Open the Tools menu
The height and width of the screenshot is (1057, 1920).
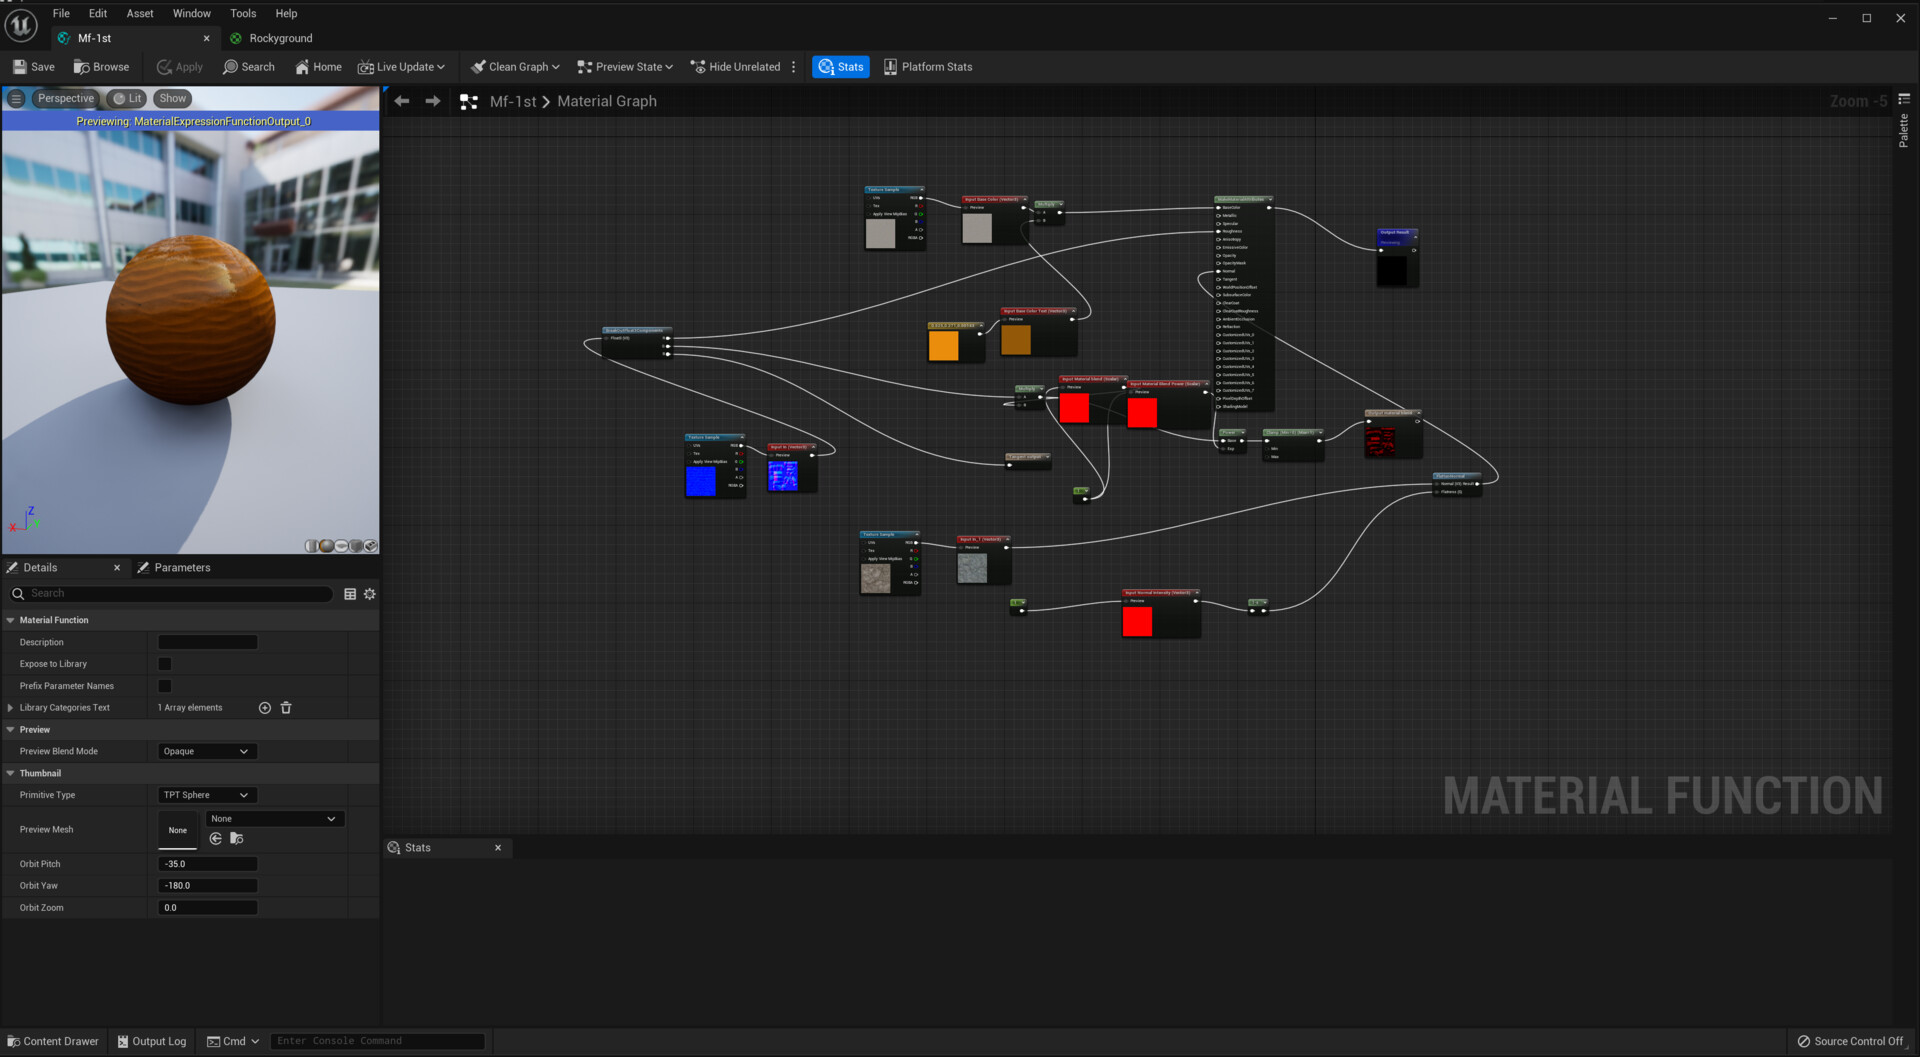coord(243,13)
